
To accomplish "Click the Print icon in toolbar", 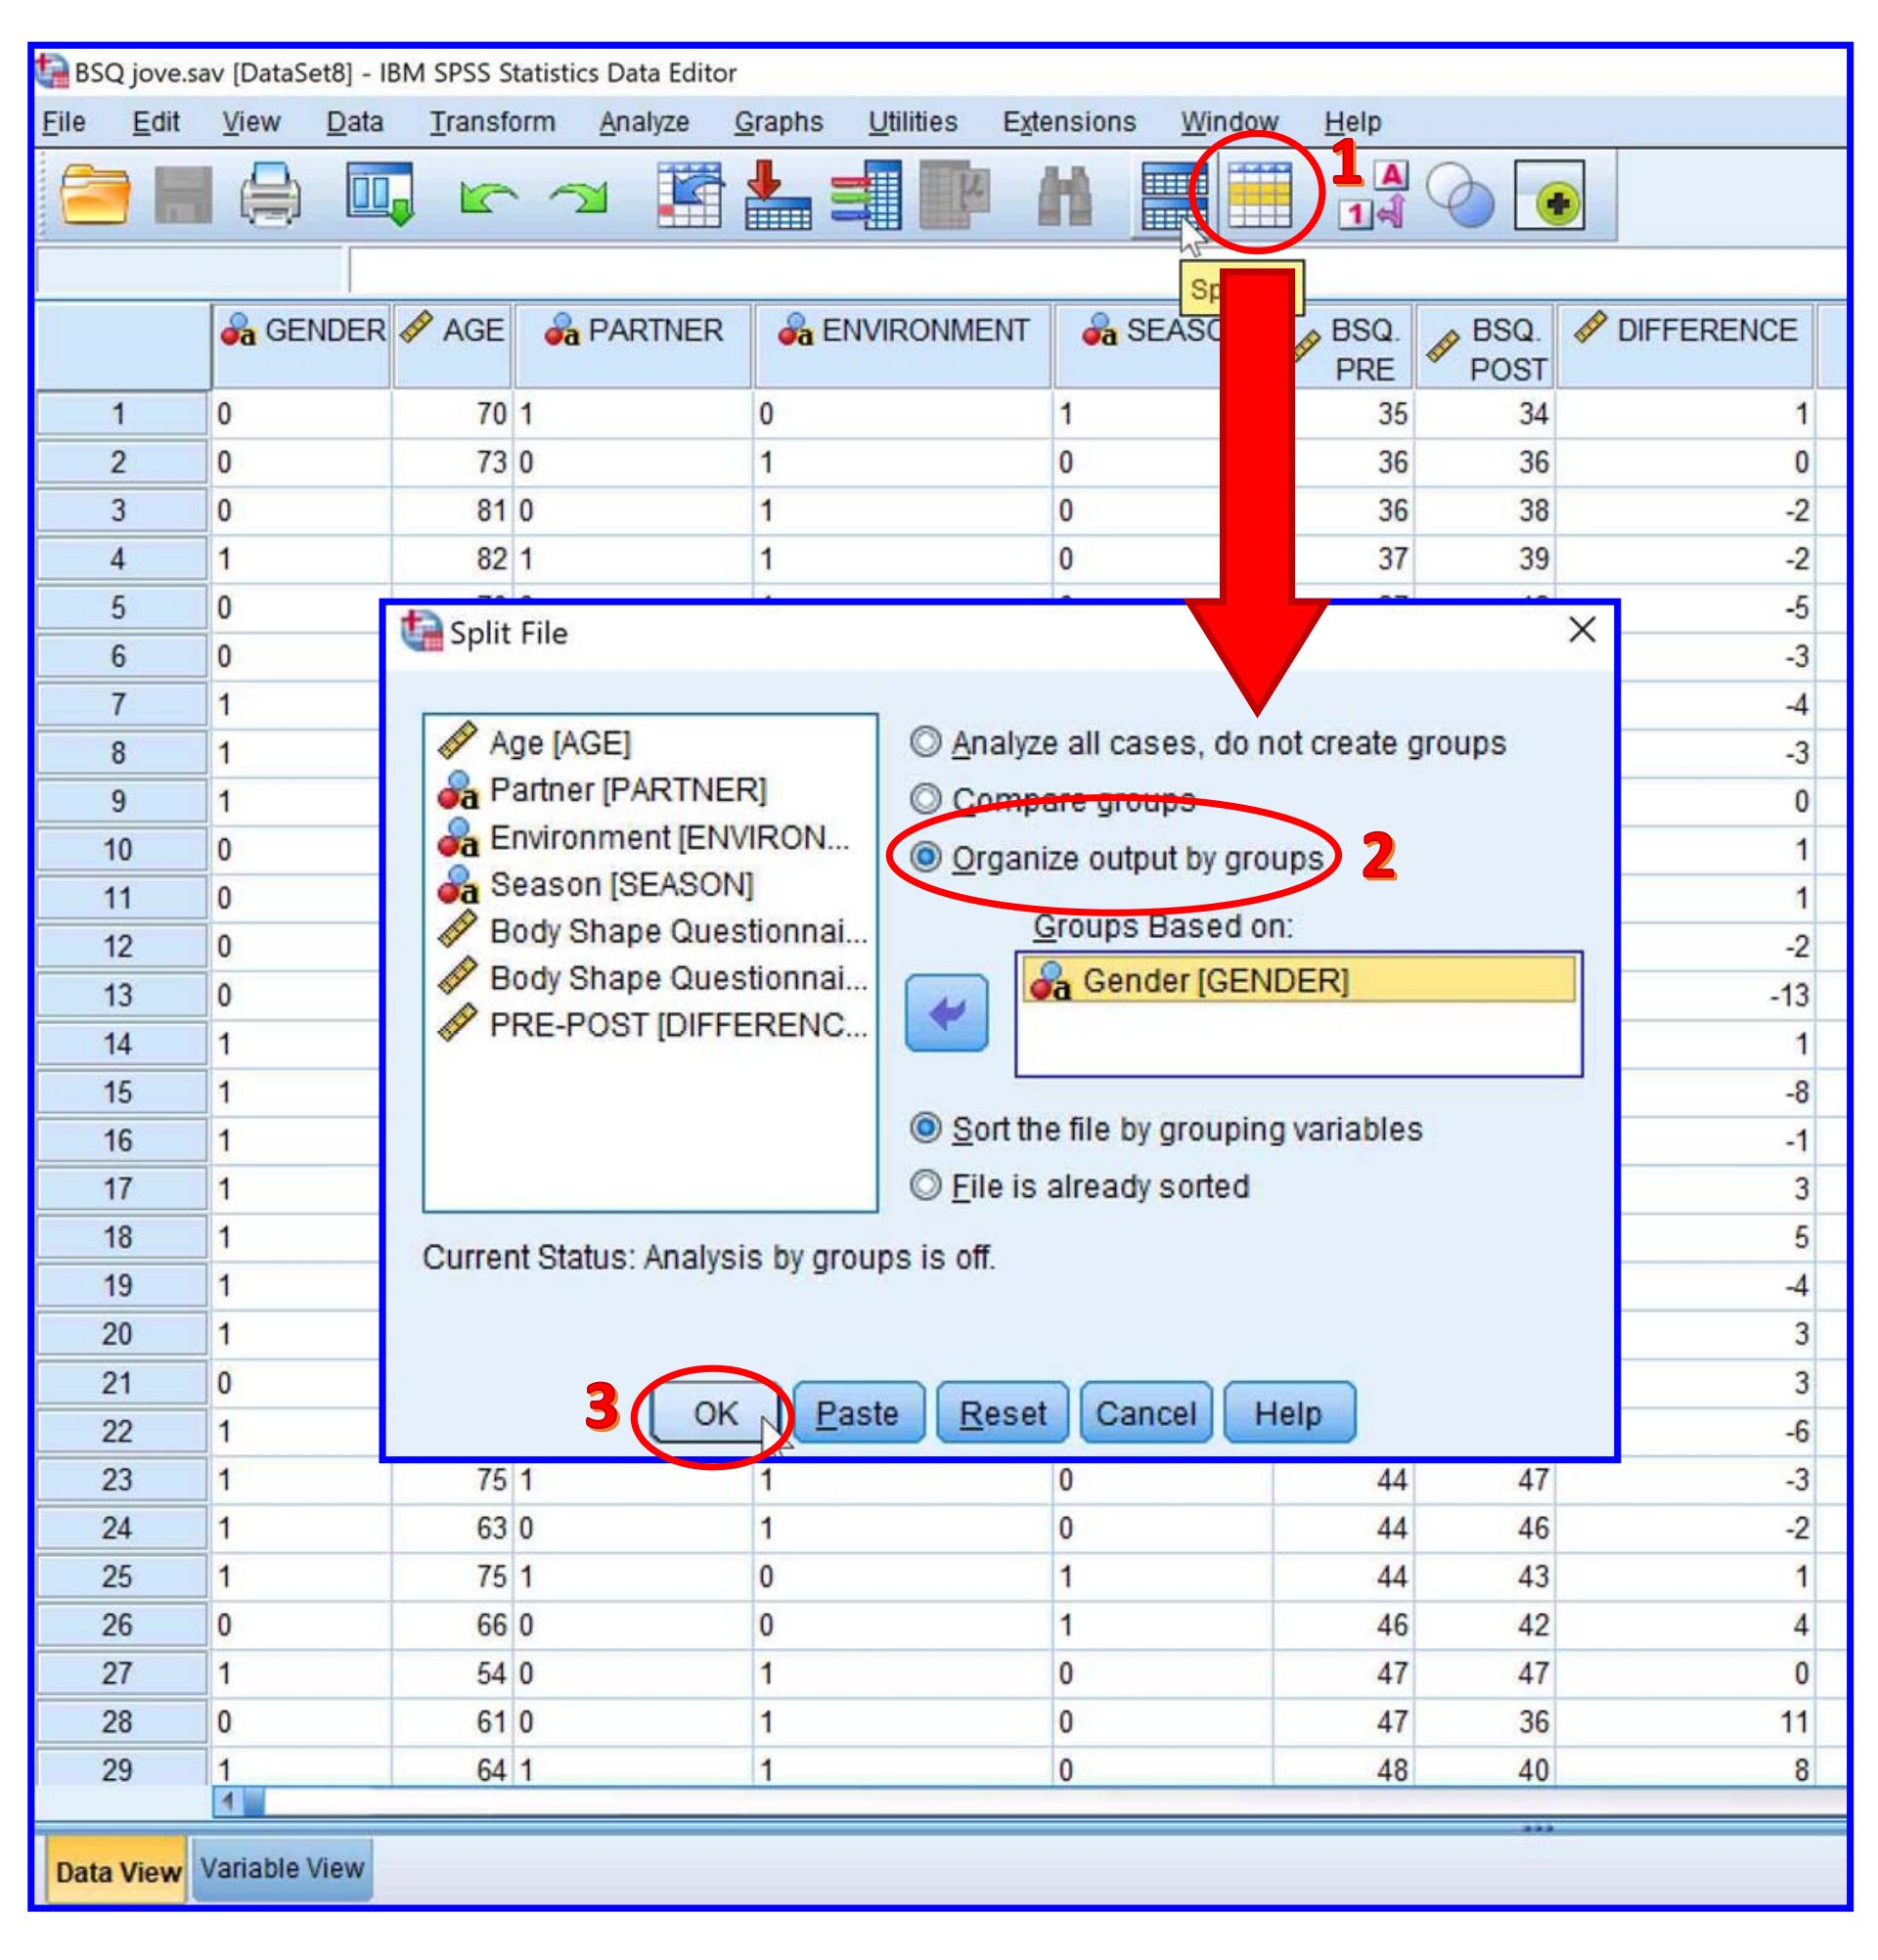I will 270,194.
